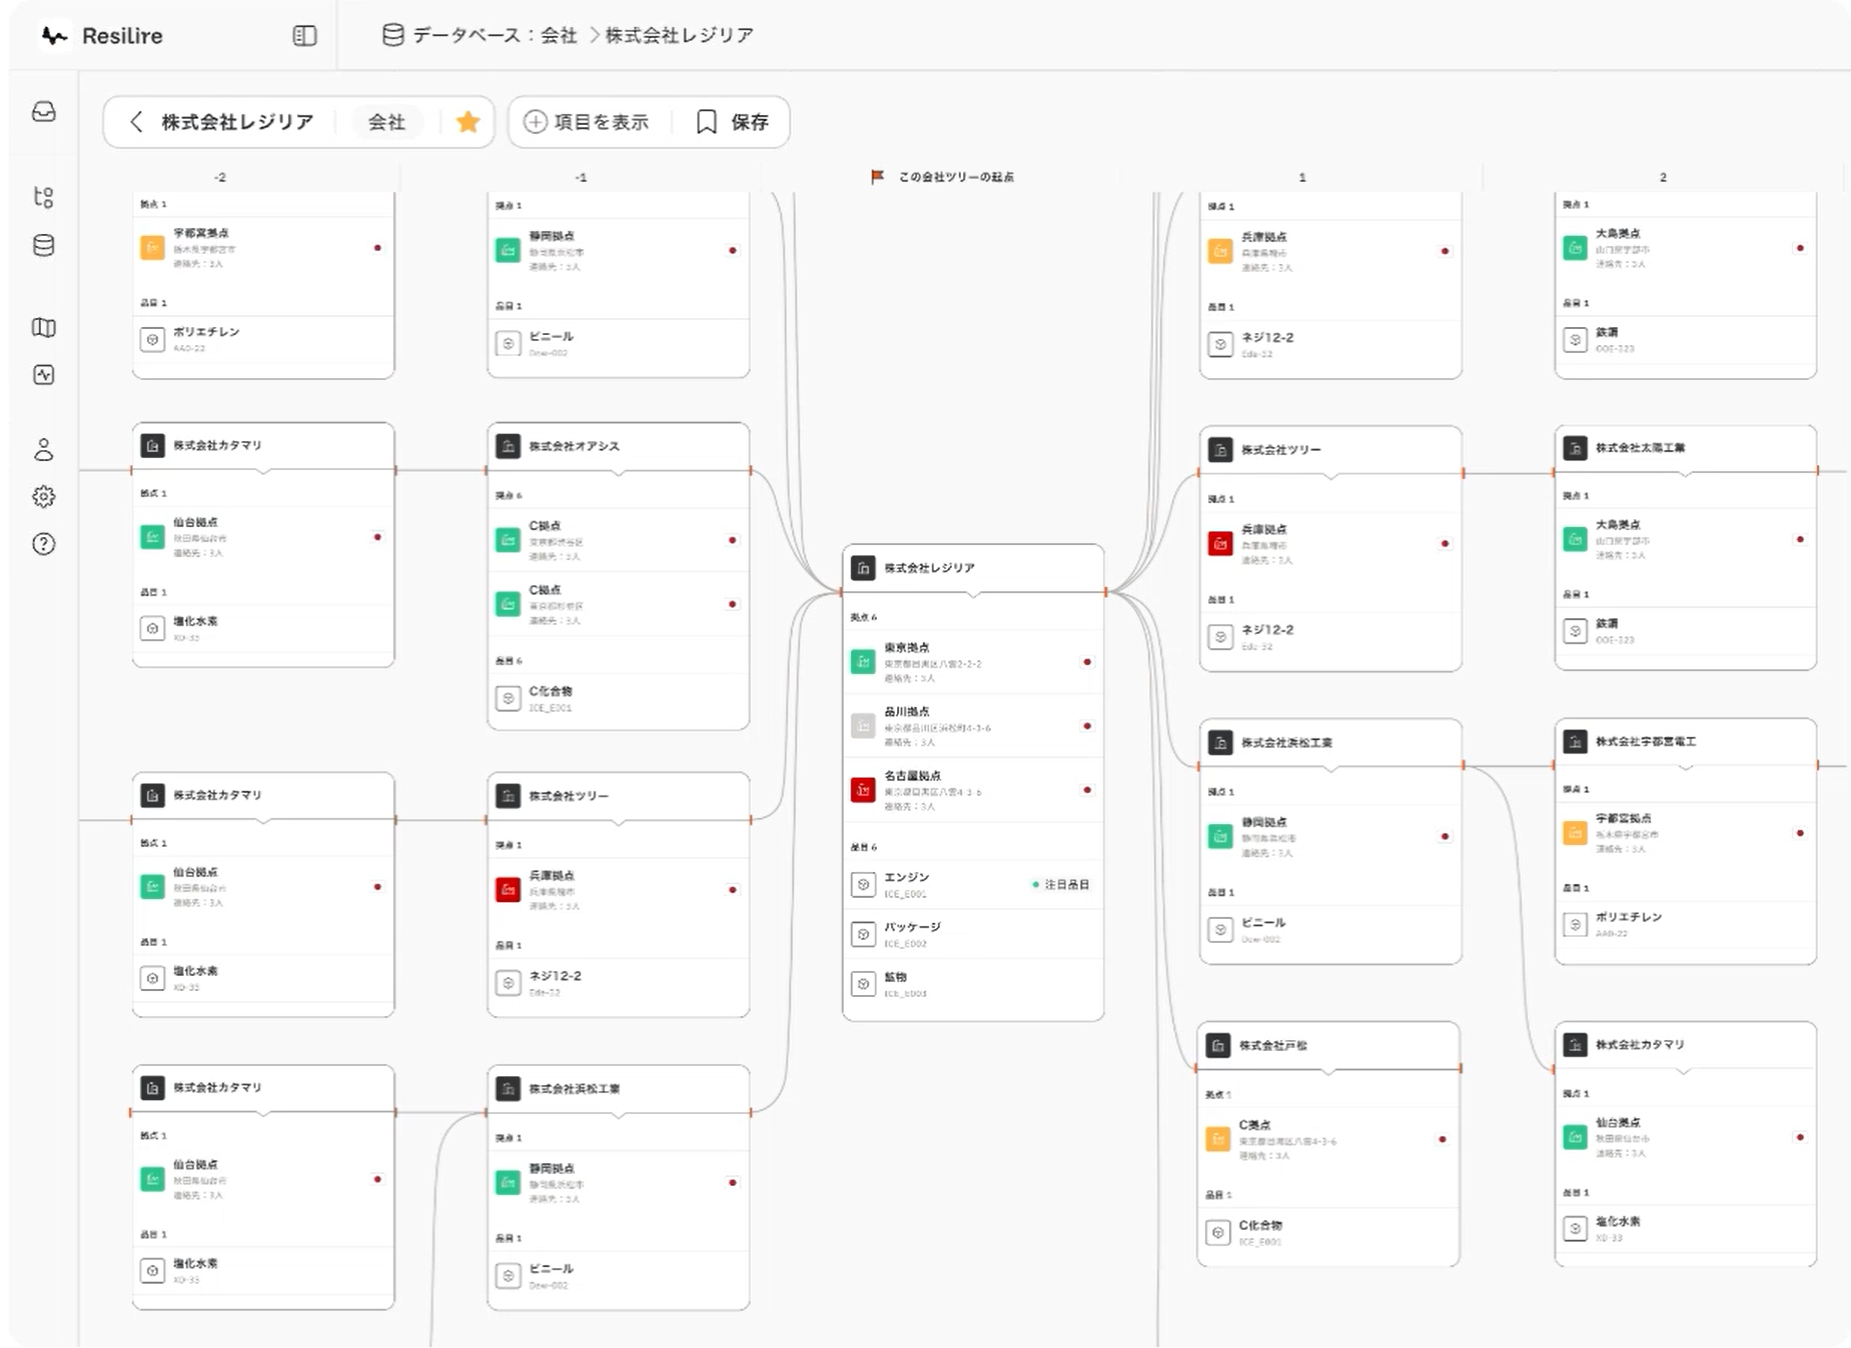Open the tree view sidebar icon

[x=44, y=197]
